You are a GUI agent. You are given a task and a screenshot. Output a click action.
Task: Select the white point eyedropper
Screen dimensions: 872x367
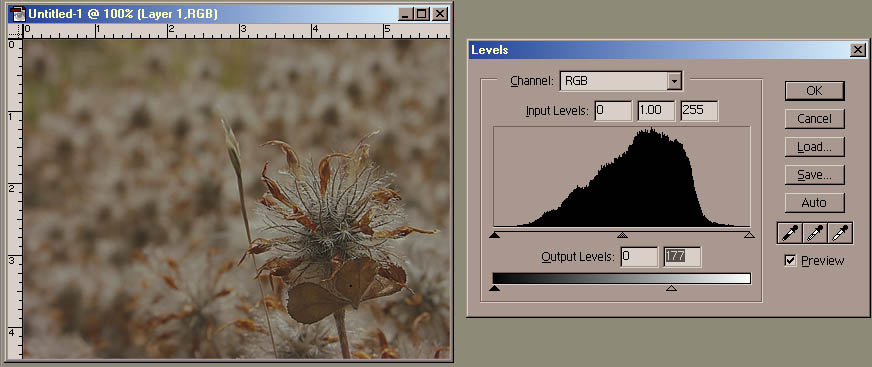click(x=840, y=234)
